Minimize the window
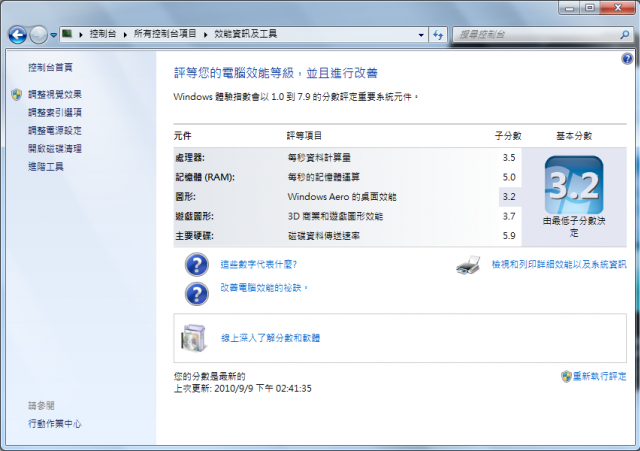 point(570,8)
